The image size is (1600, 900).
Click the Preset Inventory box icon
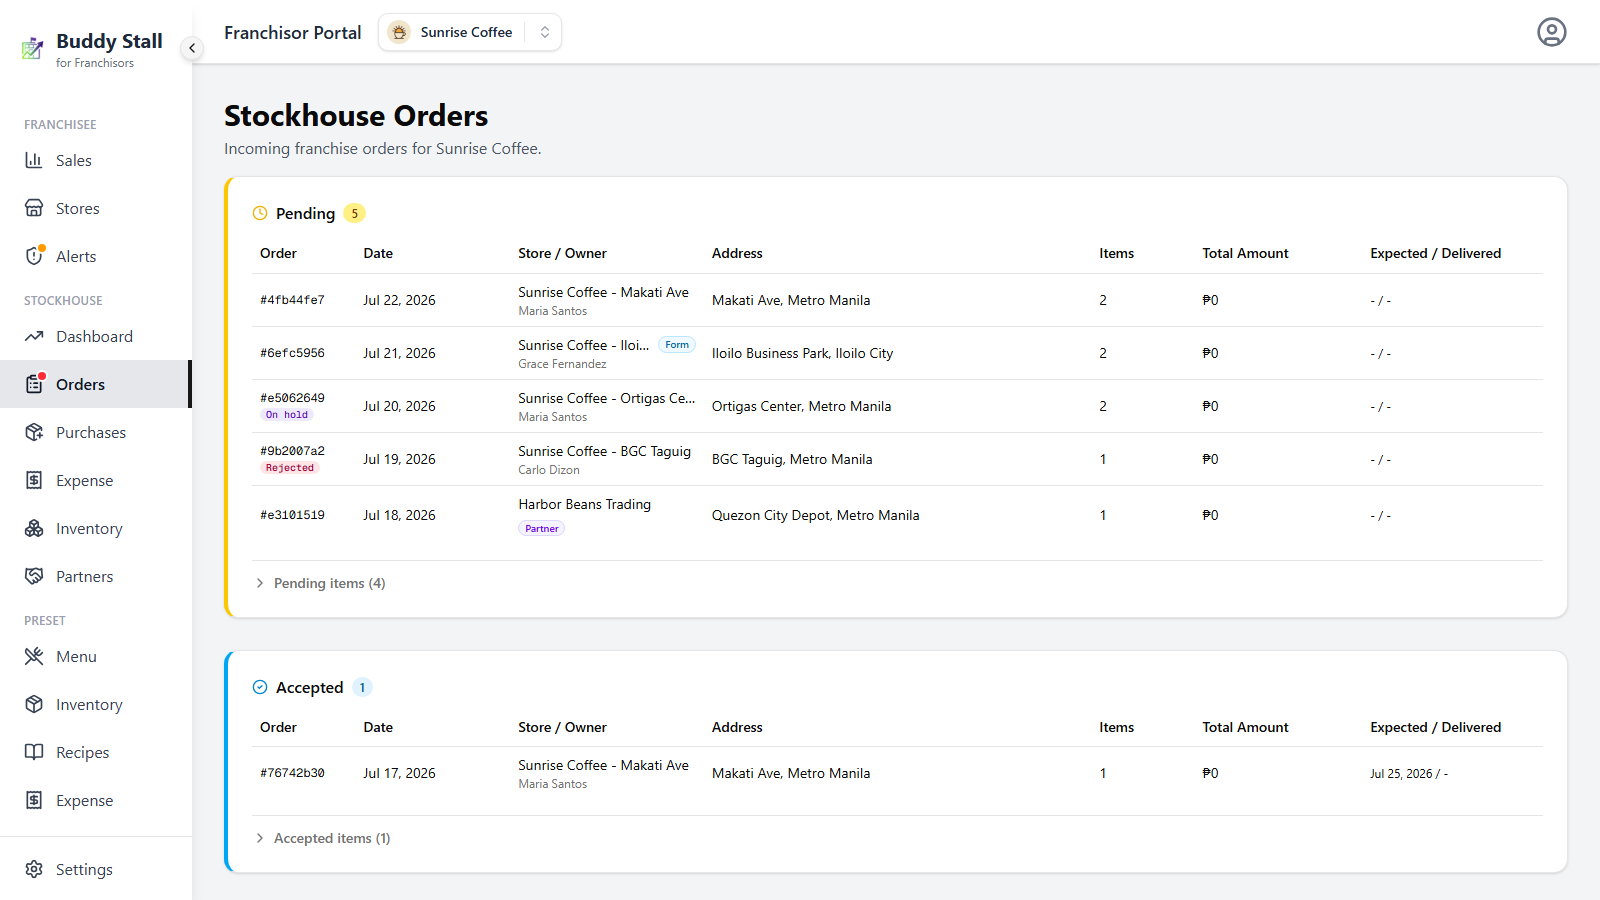point(34,704)
